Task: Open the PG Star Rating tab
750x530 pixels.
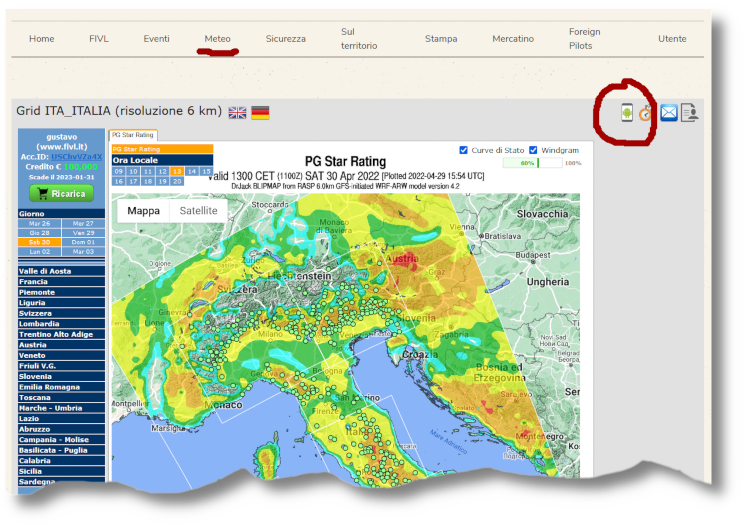Action: tap(133, 135)
